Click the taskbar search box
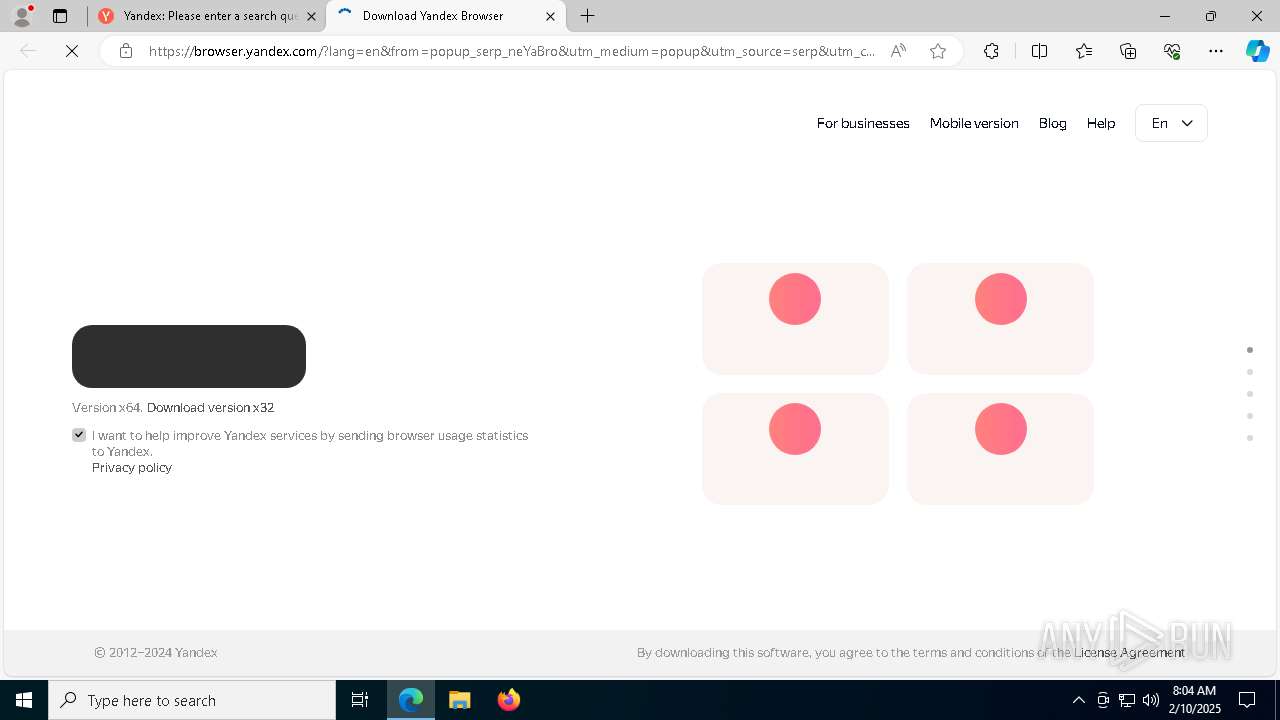 tap(192, 700)
